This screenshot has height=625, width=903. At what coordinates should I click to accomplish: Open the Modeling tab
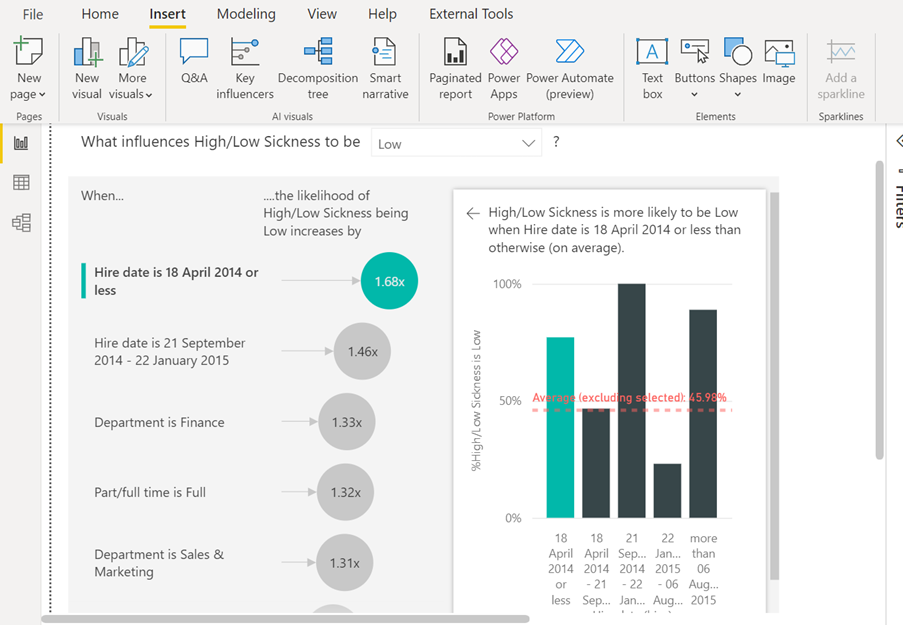246,14
